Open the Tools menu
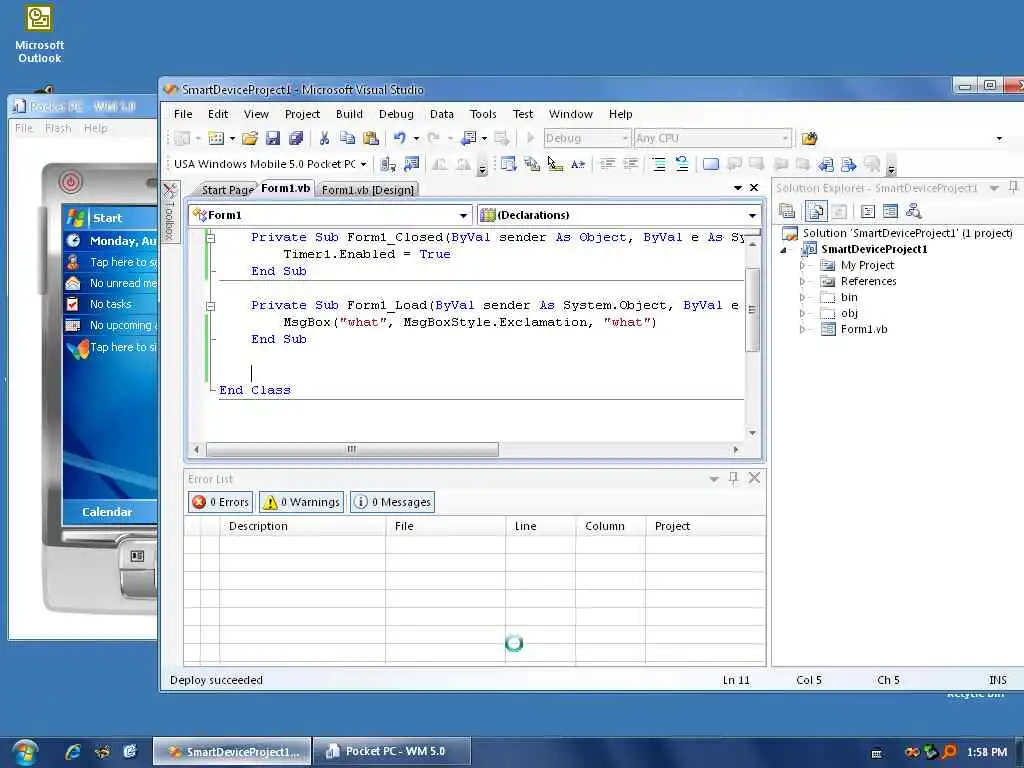Image resolution: width=1024 pixels, height=768 pixels. click(483, 114)
